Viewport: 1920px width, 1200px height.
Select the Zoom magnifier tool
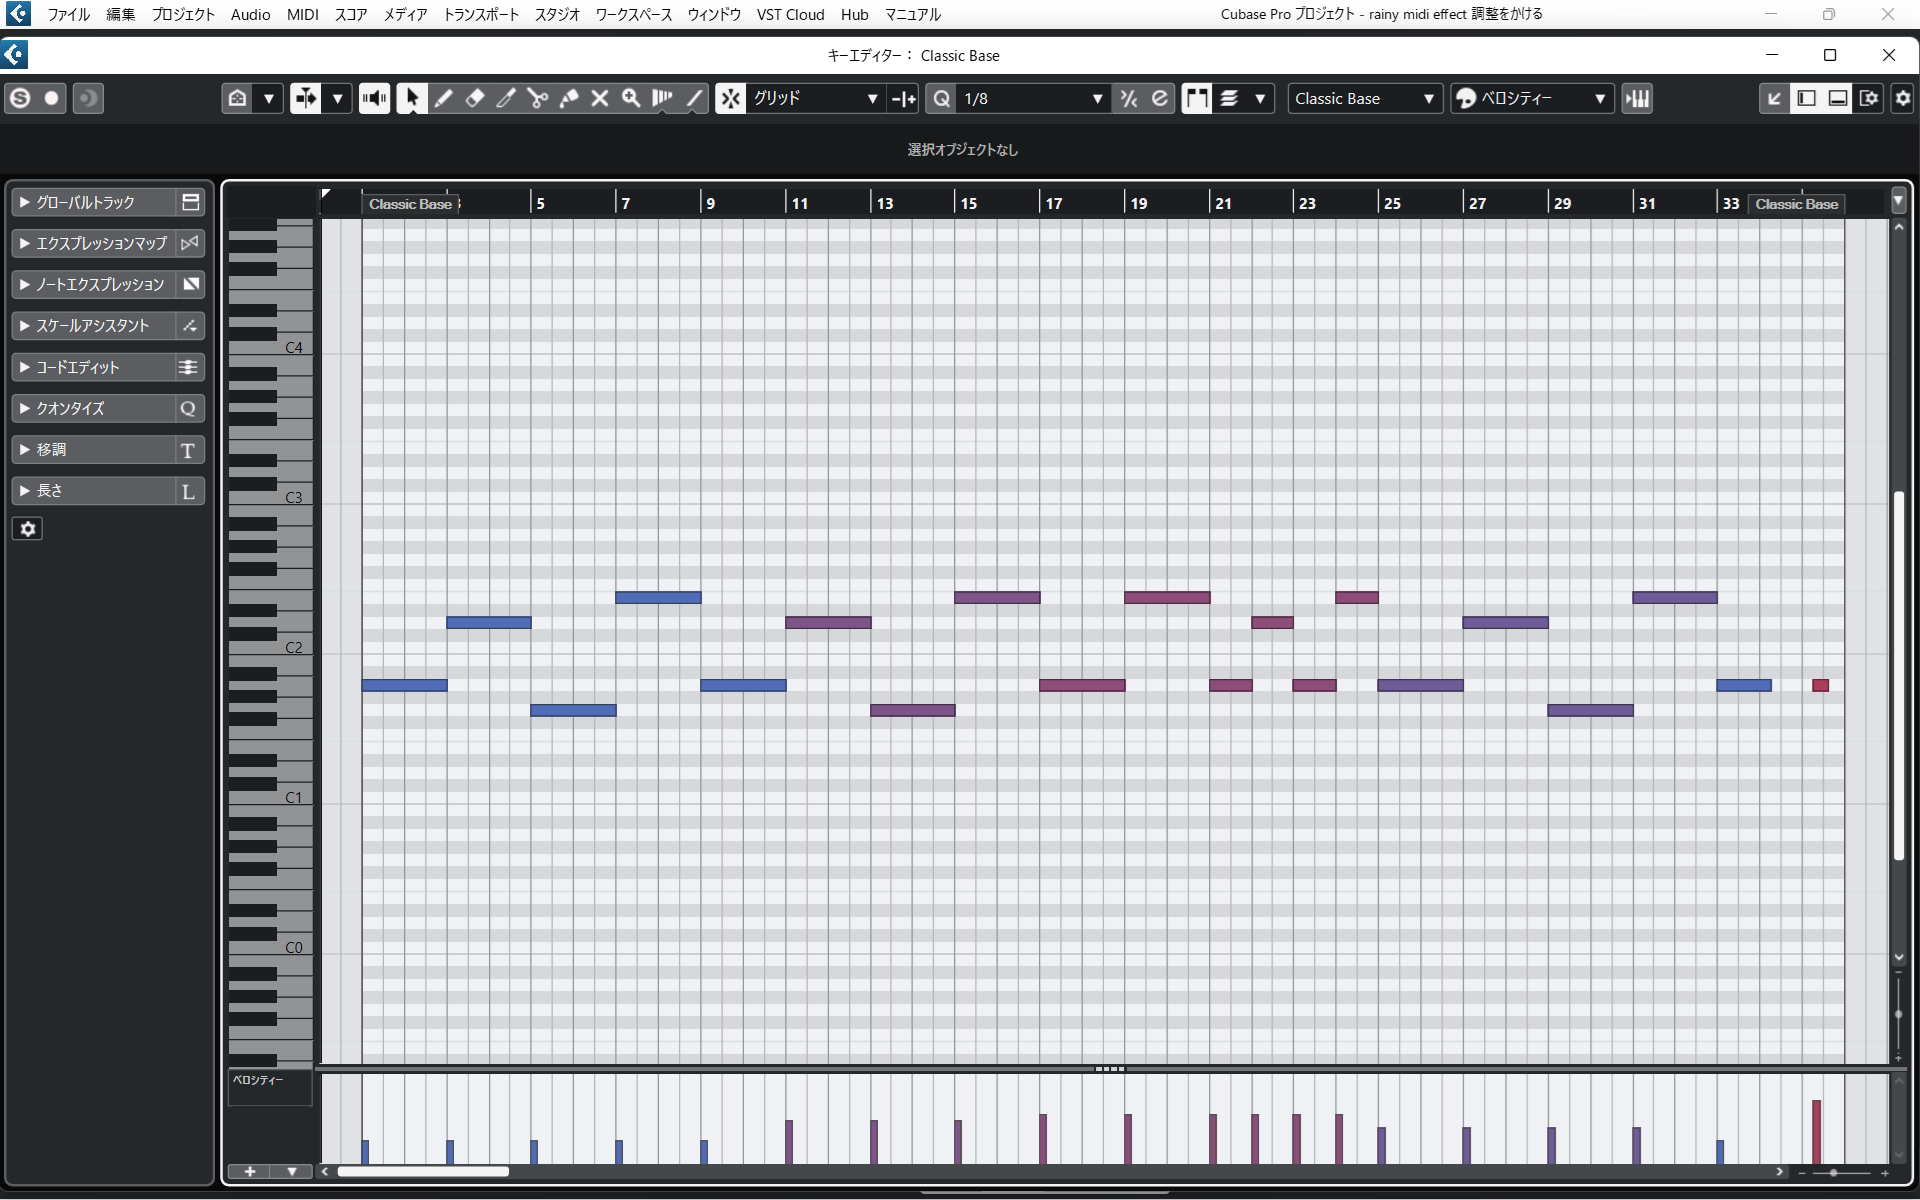point(631,98)
